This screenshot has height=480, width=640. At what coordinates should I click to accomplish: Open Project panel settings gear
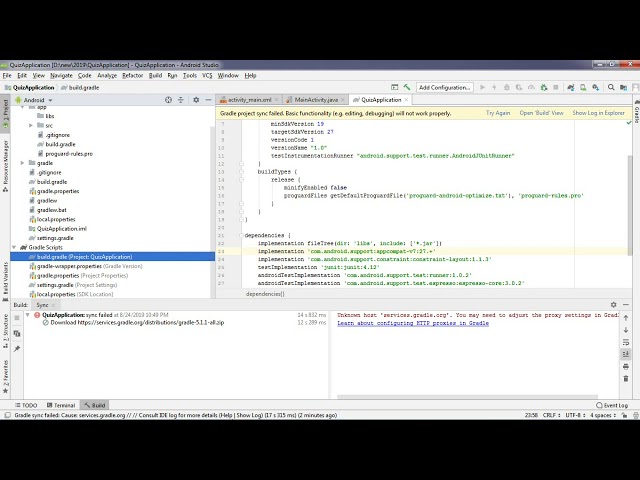[x=196, y=100]
